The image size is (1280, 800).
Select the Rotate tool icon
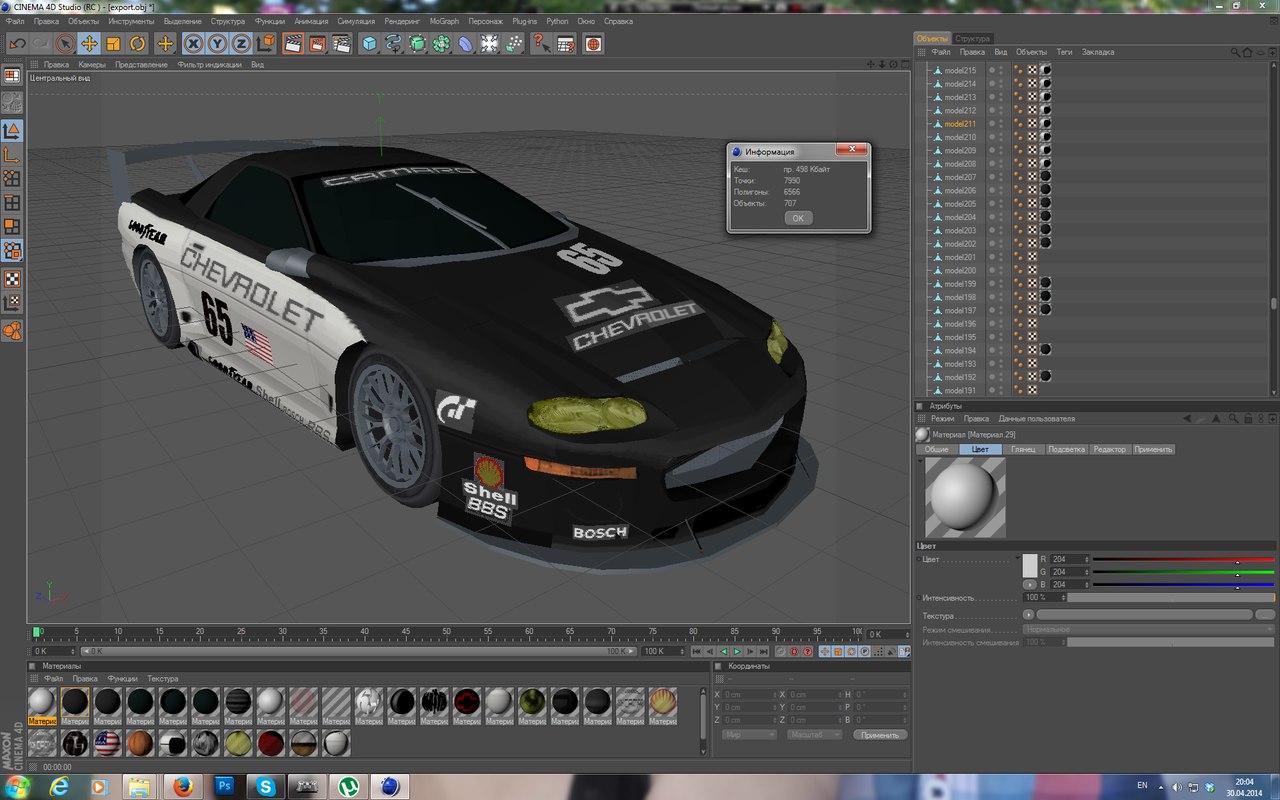(137, 44)
